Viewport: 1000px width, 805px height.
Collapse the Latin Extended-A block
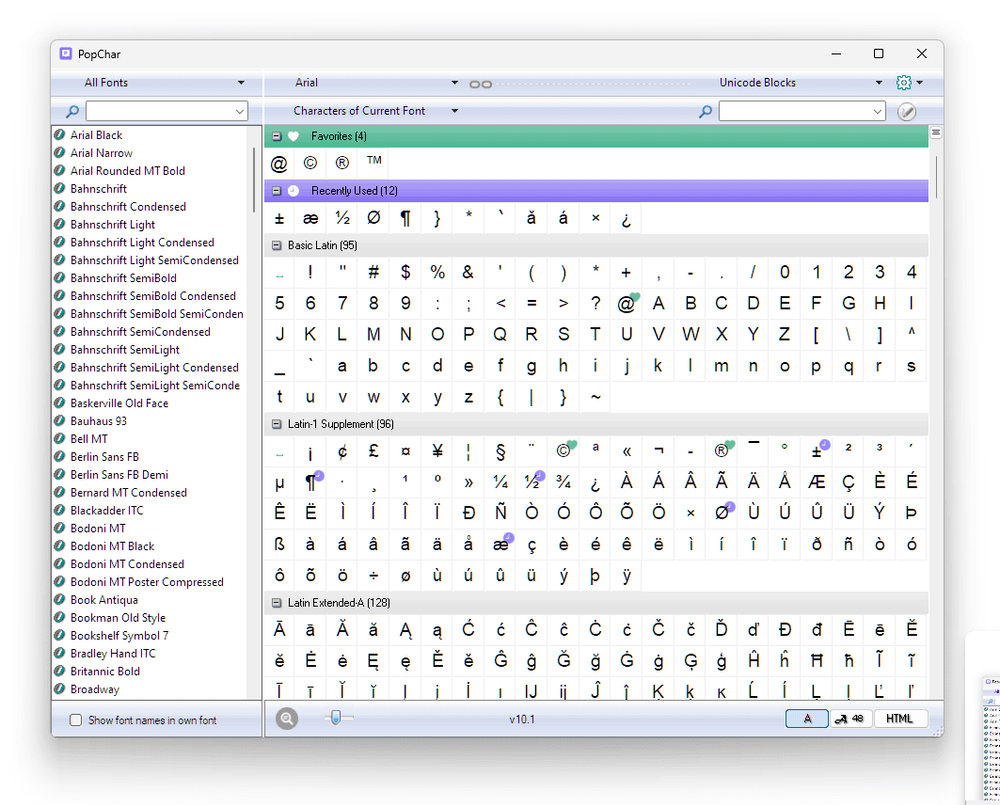pos(277,603)
